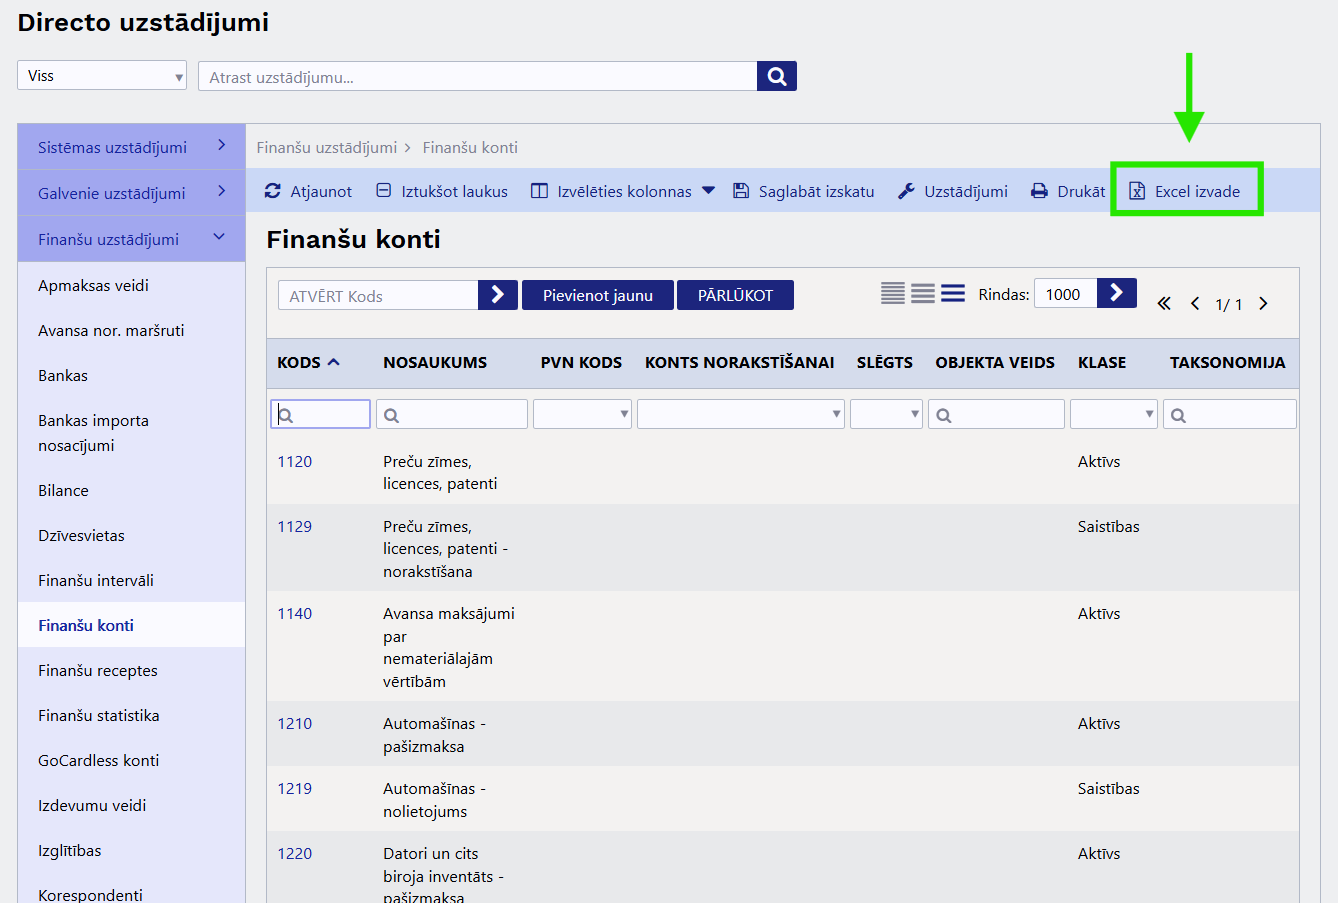
Task: Open Uzstādījumi wrench settings
Action: tap(906, 191)
